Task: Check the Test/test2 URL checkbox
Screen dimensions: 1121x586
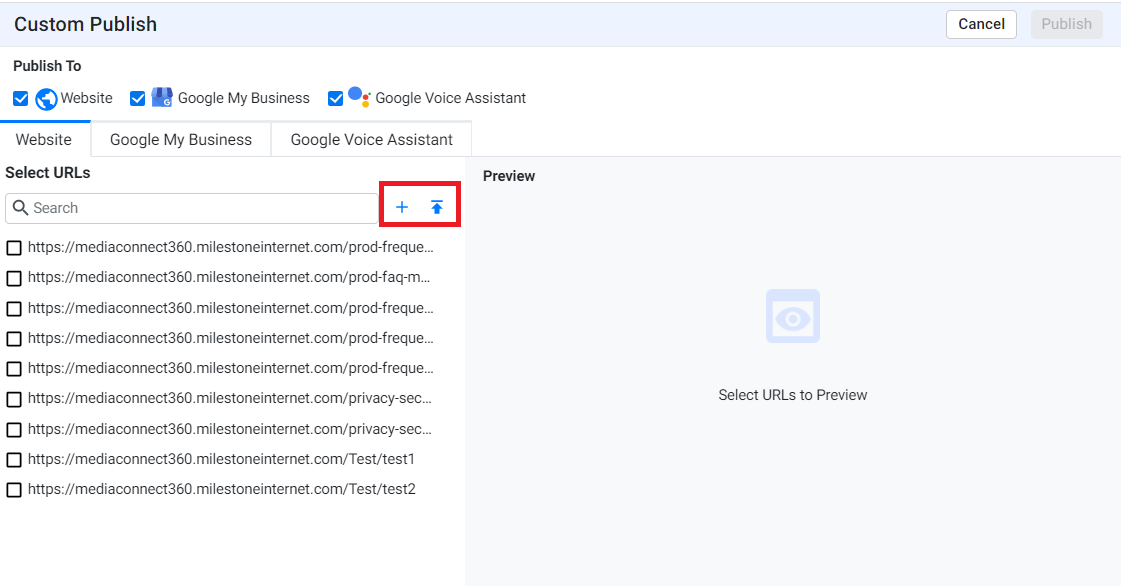Action: pyautogui.click(x=13, y=489)
